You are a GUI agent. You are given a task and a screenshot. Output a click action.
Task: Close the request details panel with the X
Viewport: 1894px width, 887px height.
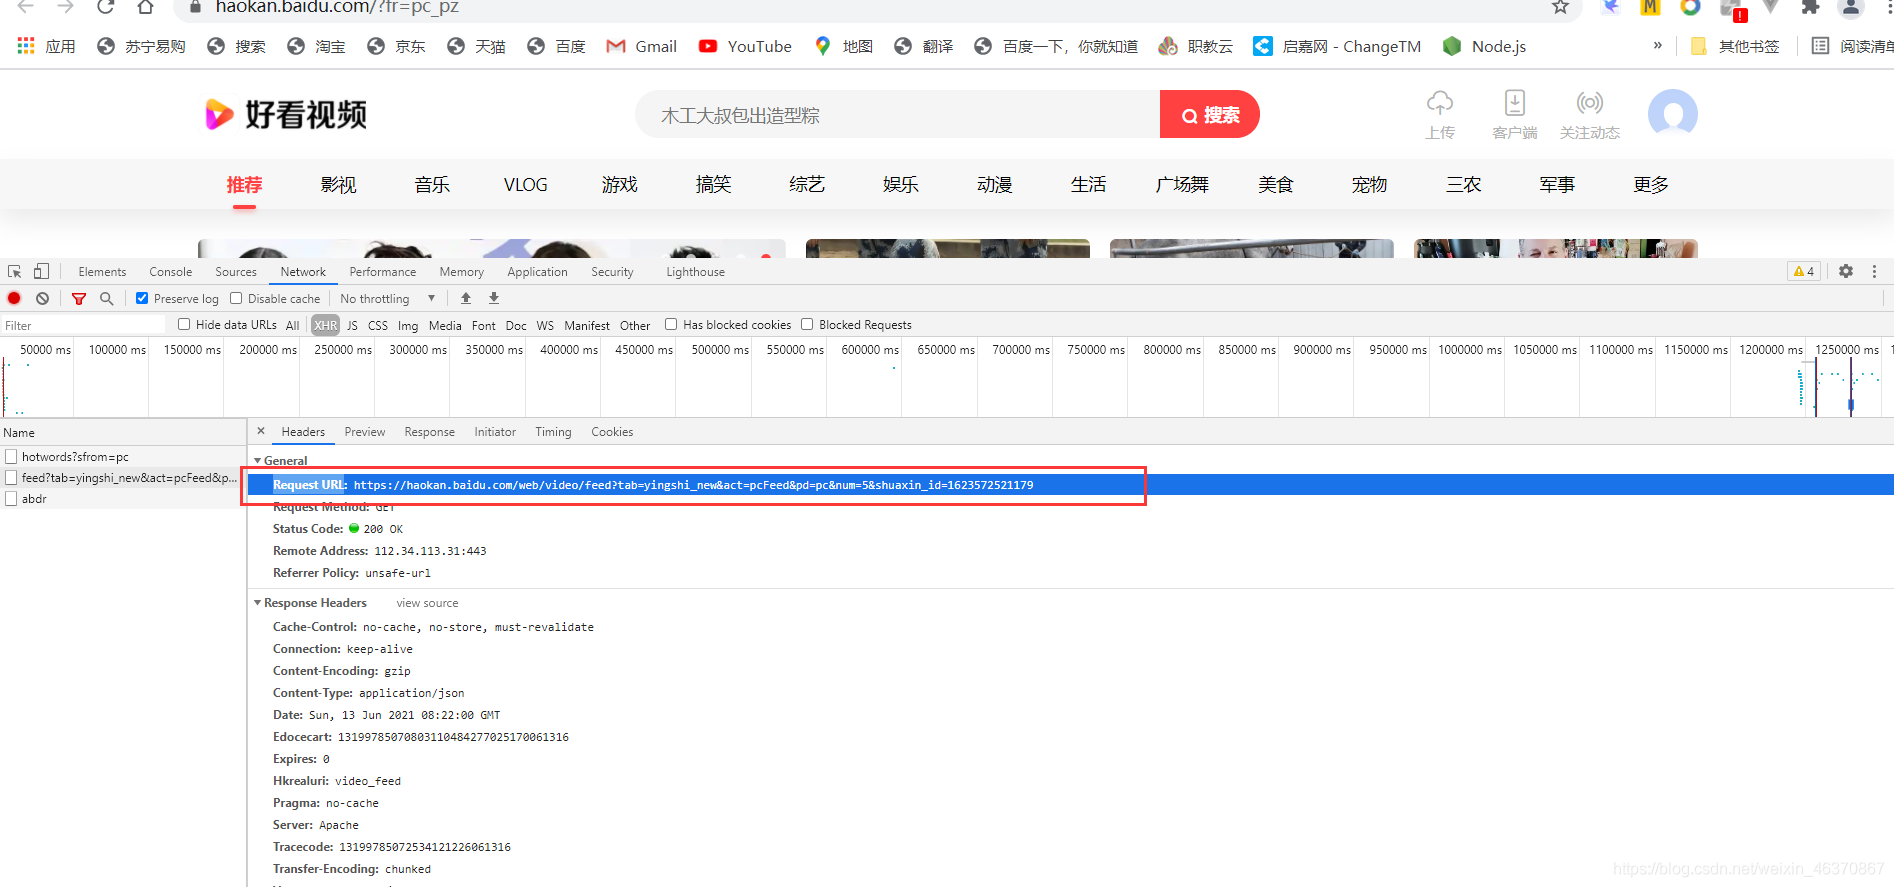click(x=261, y=431)
